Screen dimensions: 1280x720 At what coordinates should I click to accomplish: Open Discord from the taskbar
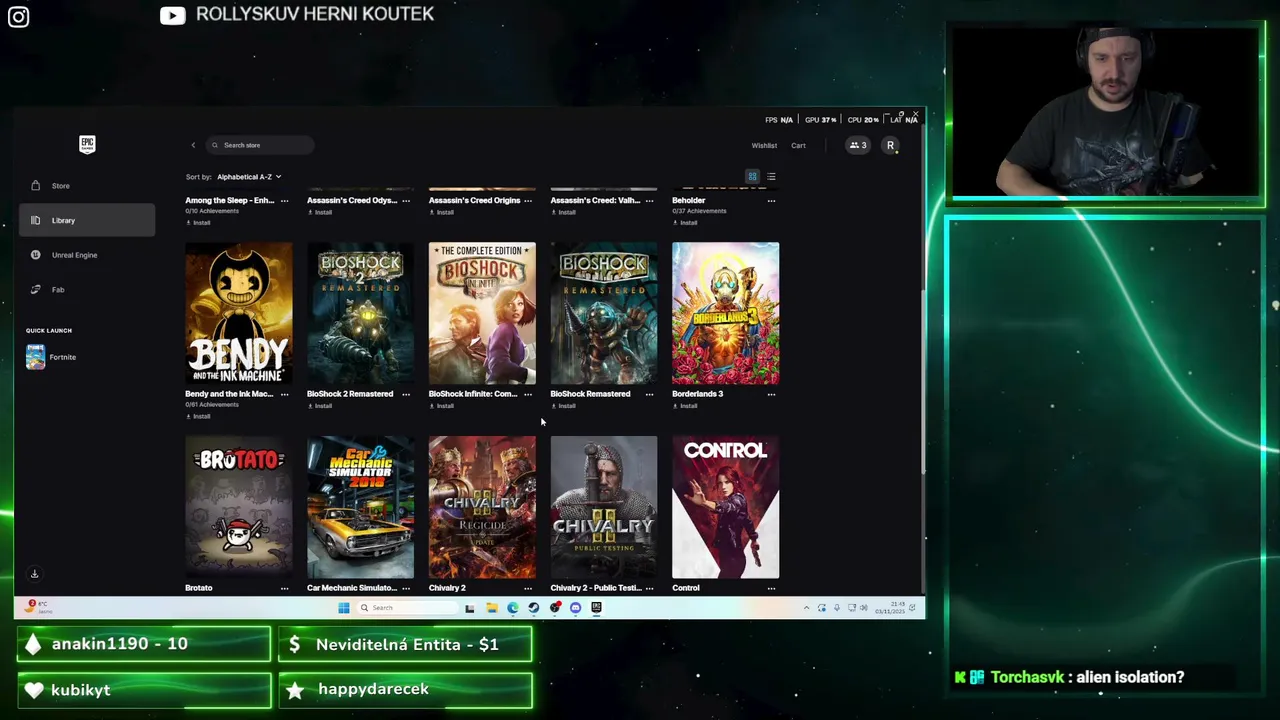[575, 608]
